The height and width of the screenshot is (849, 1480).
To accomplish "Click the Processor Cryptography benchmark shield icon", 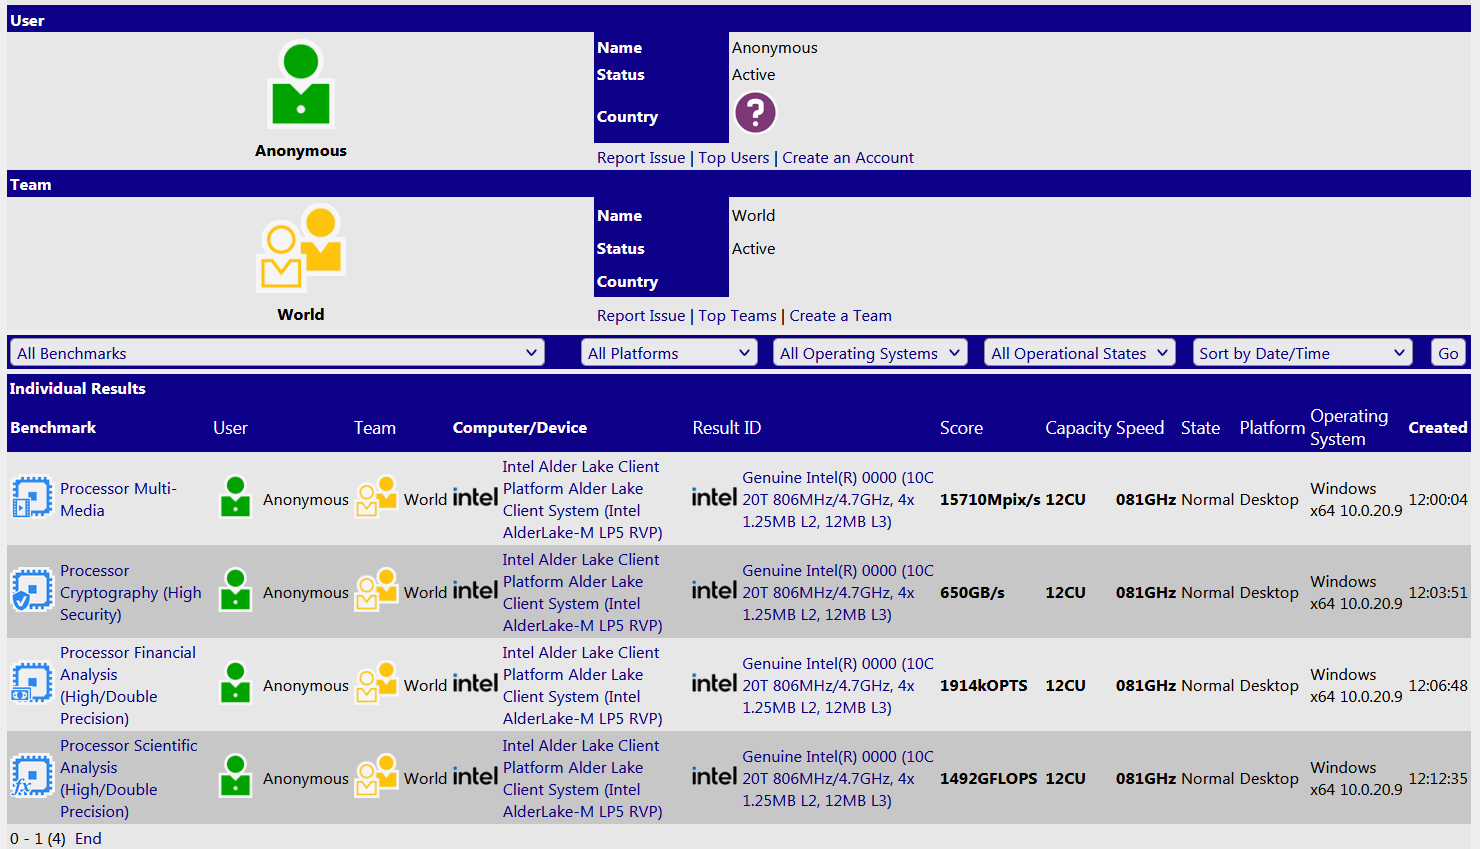I will 32,590.
